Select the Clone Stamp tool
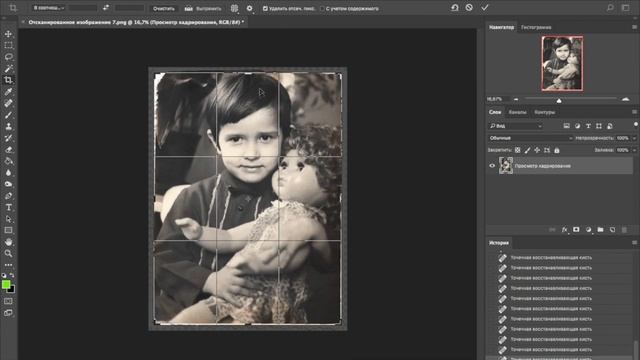The height and width of the screenshot is (360, 640). pyautogui.click(x=8, y=127)
